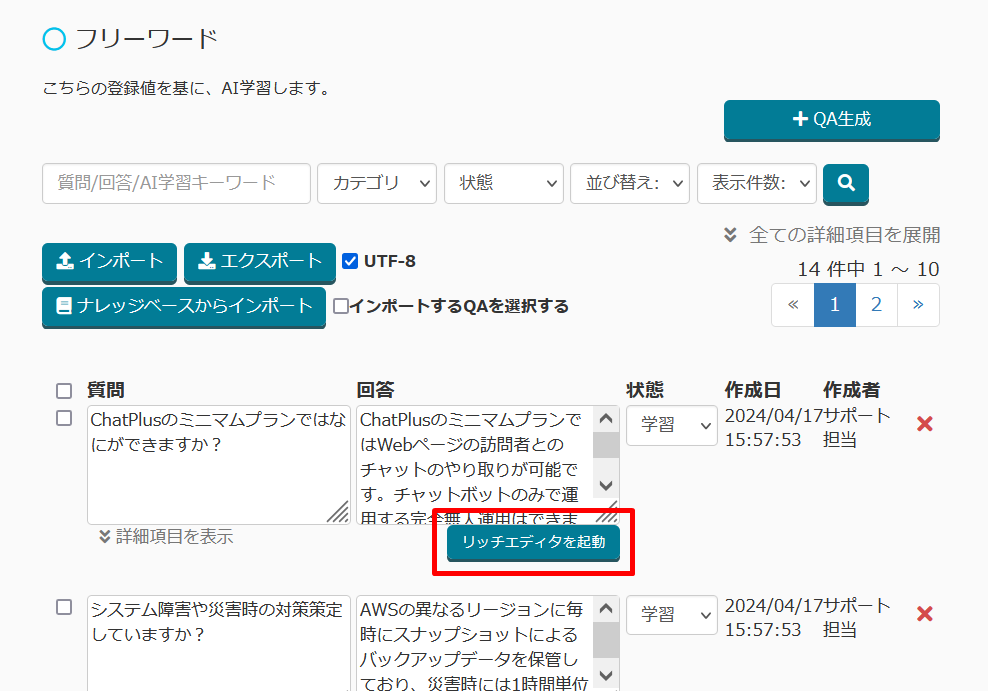This screenshot has width=988, height=691.
Task: Open the カテゴリ dropdown
Action: tap(377, 183)
